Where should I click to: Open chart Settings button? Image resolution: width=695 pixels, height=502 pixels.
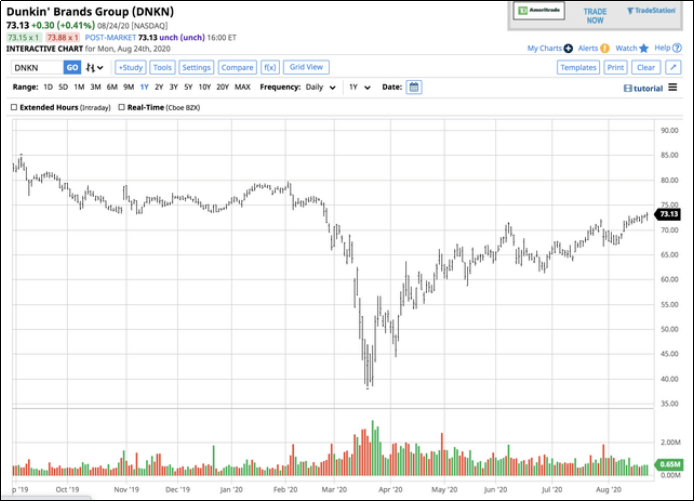(x=196, y=67)
